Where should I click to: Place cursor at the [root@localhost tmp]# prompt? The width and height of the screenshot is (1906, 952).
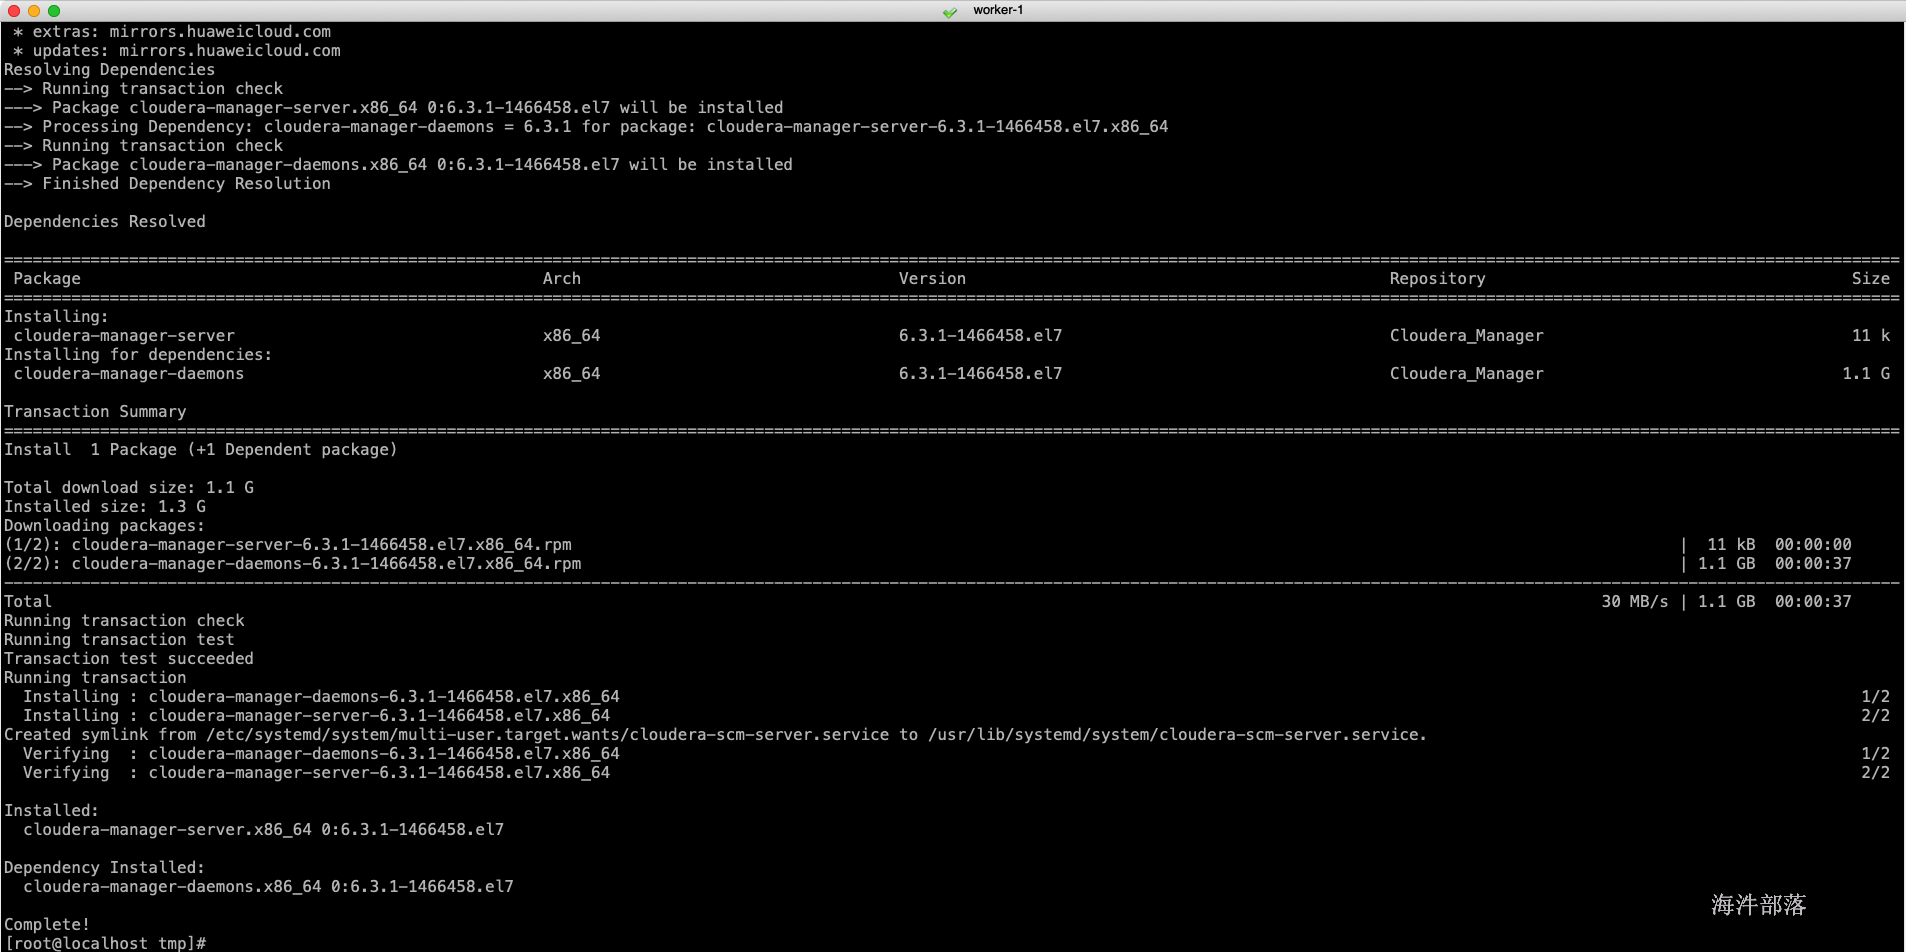(x=105, y=943)
